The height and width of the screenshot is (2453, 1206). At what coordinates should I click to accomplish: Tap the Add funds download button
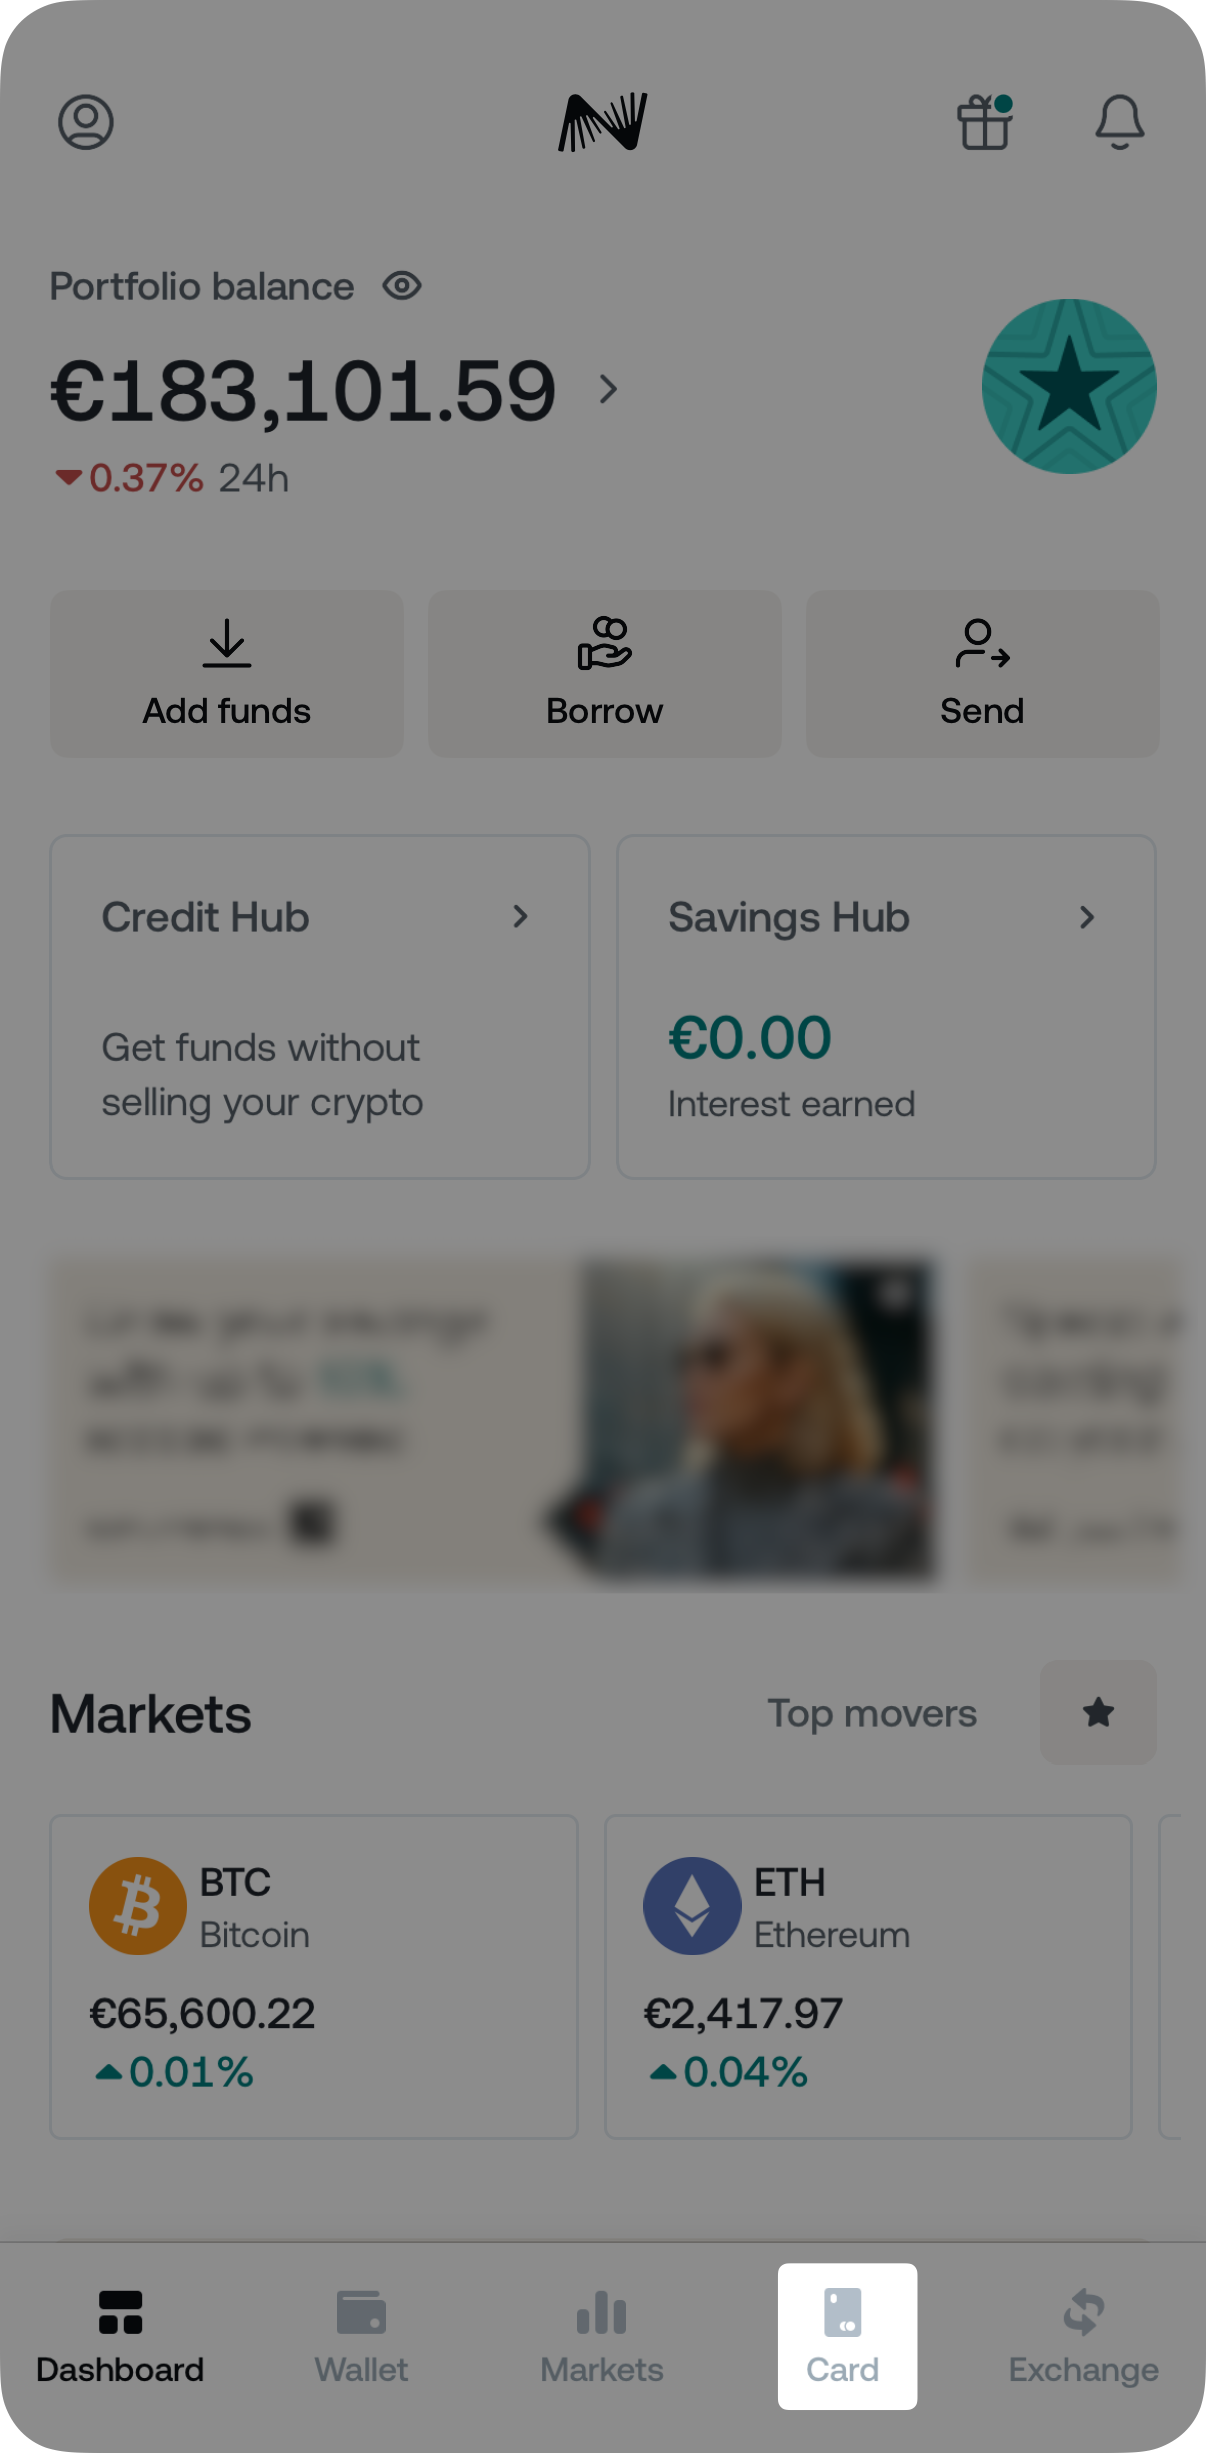point(227,673)
